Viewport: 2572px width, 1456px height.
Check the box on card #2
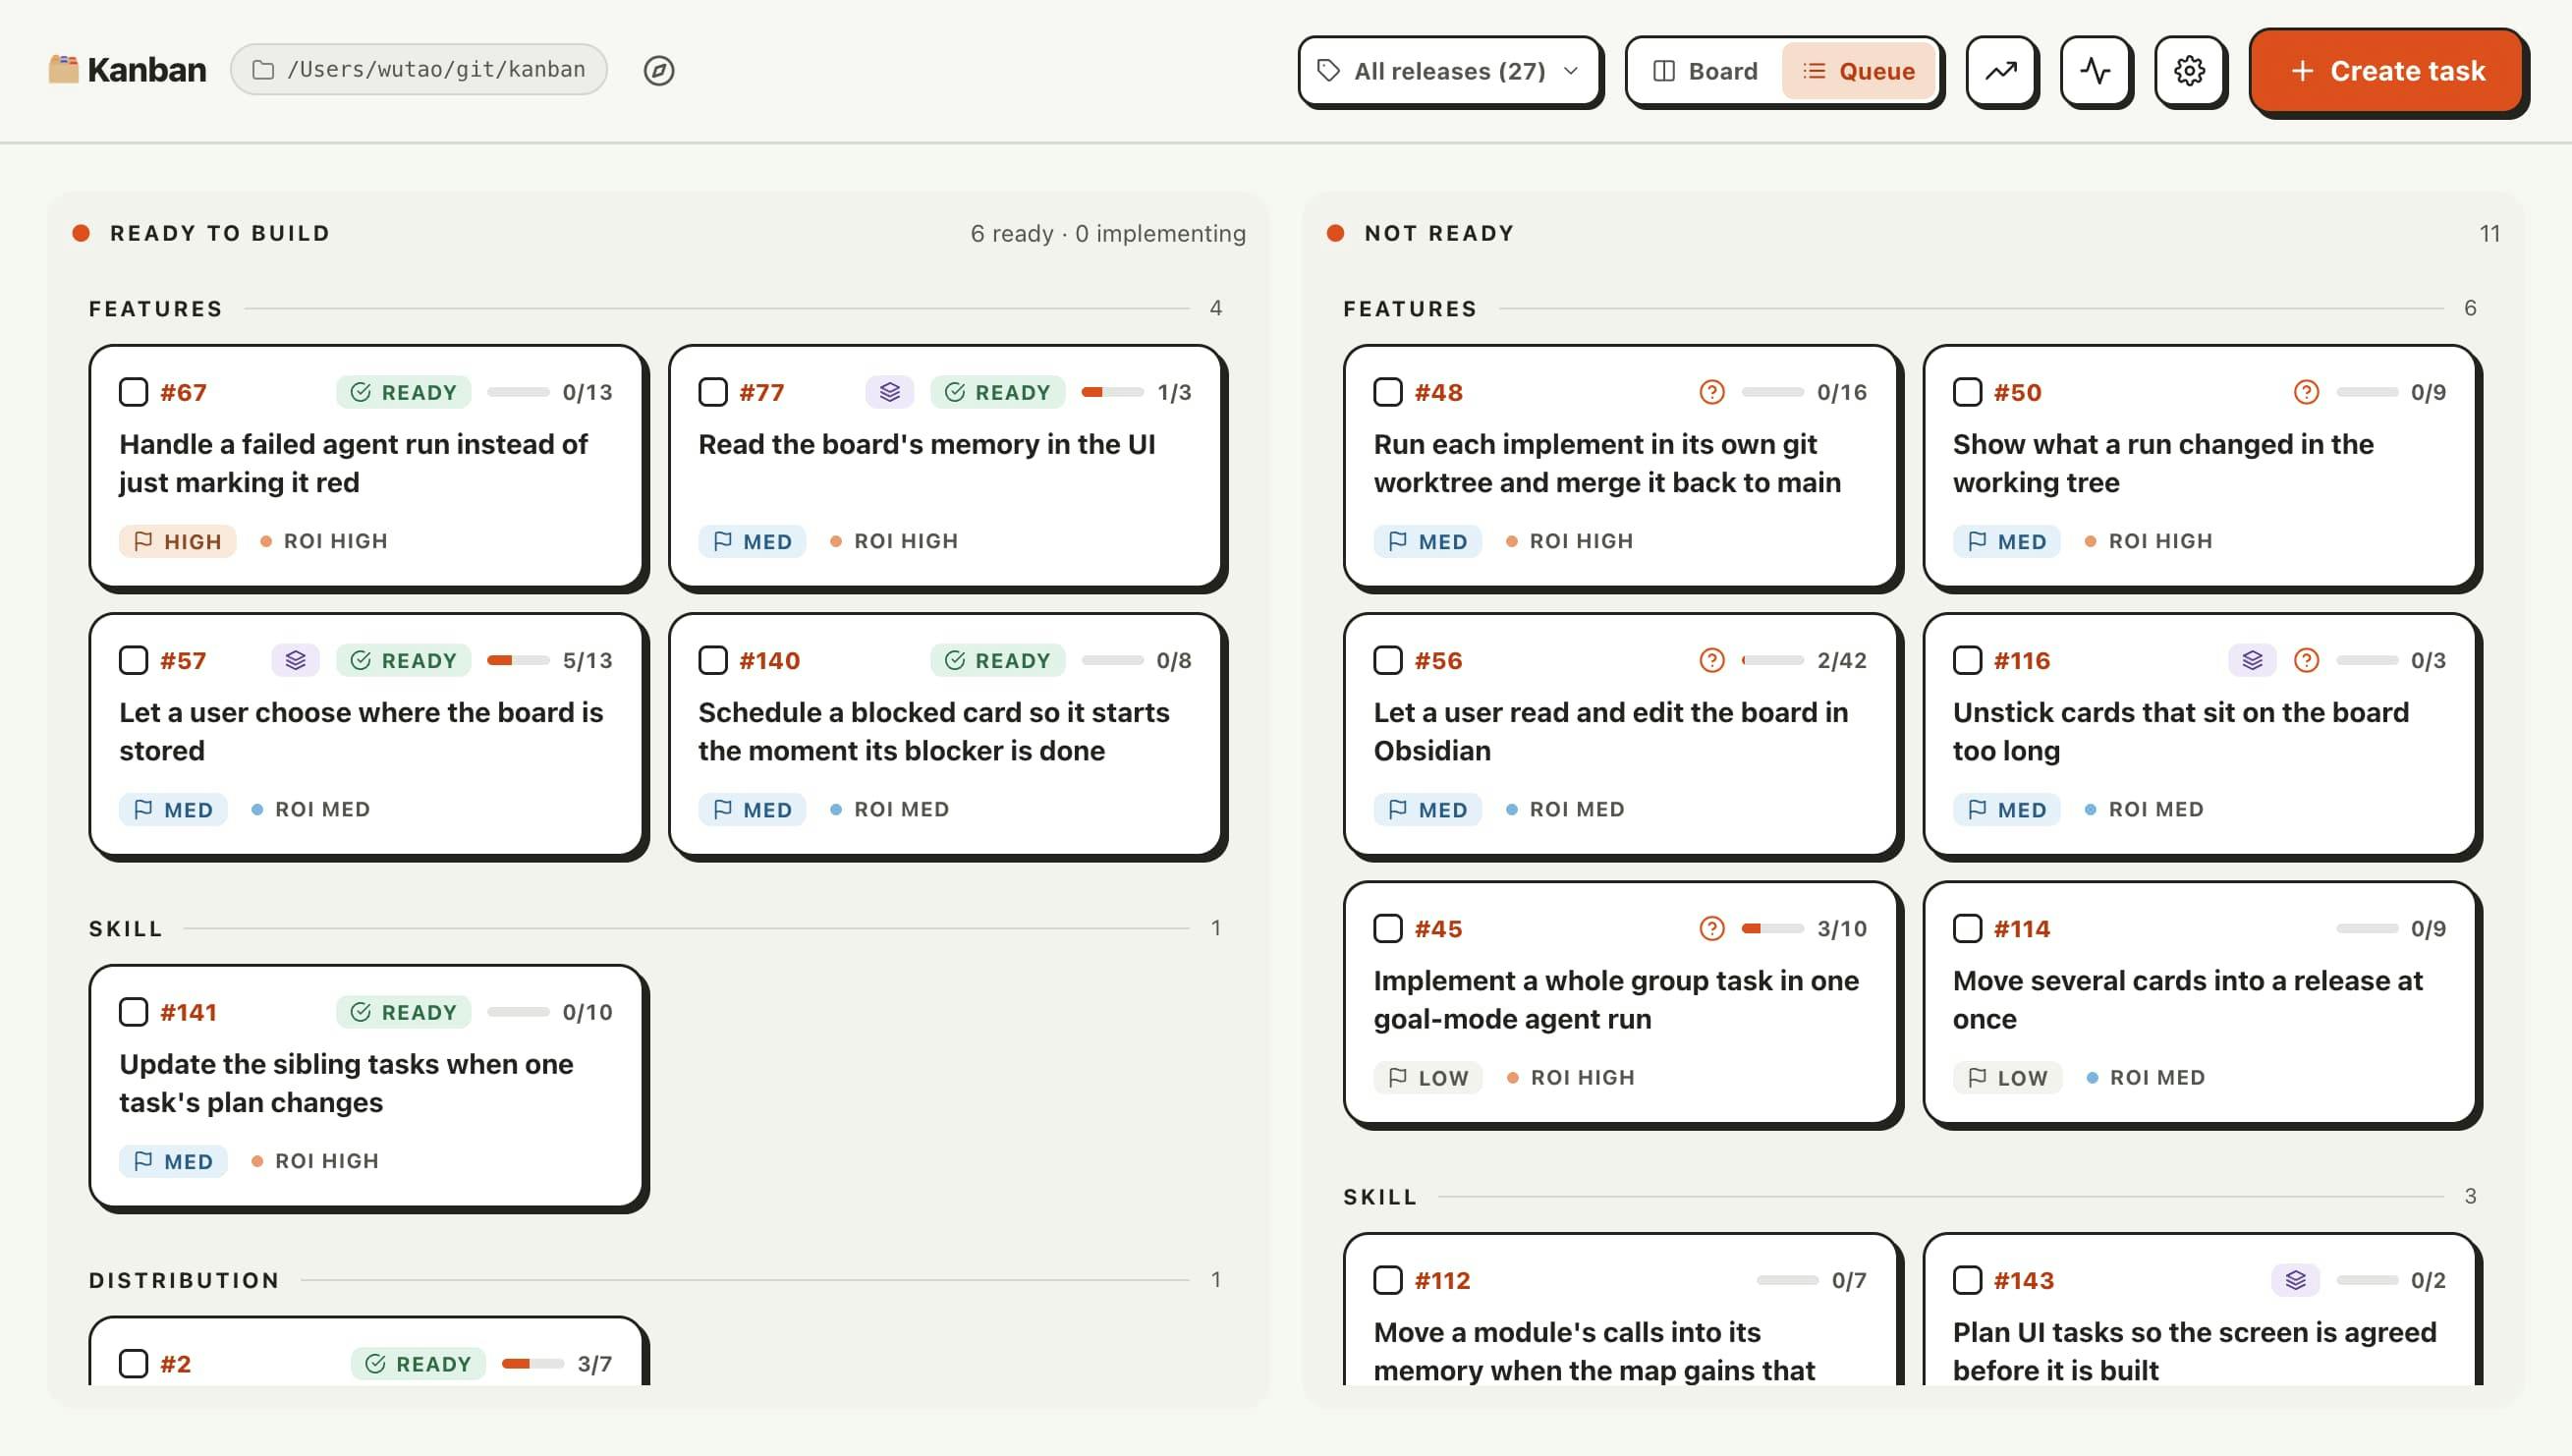pyautogui.click(x=134, y=1364)
